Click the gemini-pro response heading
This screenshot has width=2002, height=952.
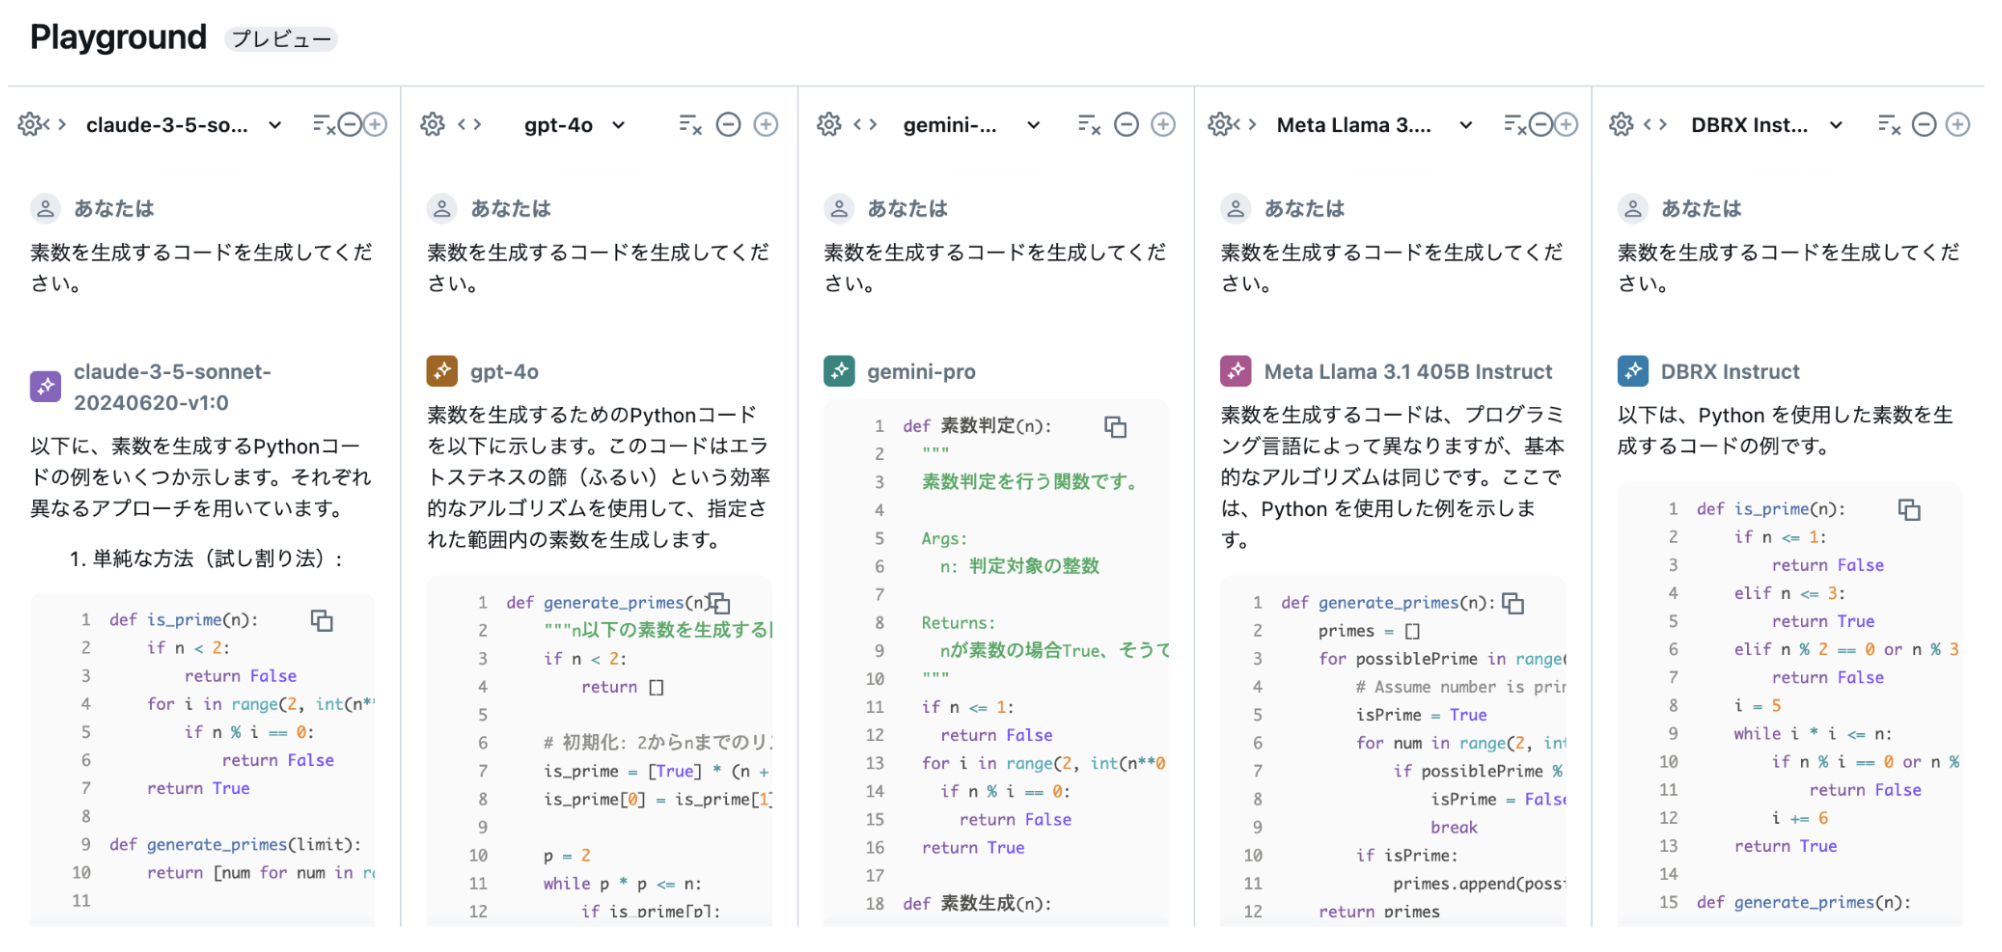(x=921, y=372)
